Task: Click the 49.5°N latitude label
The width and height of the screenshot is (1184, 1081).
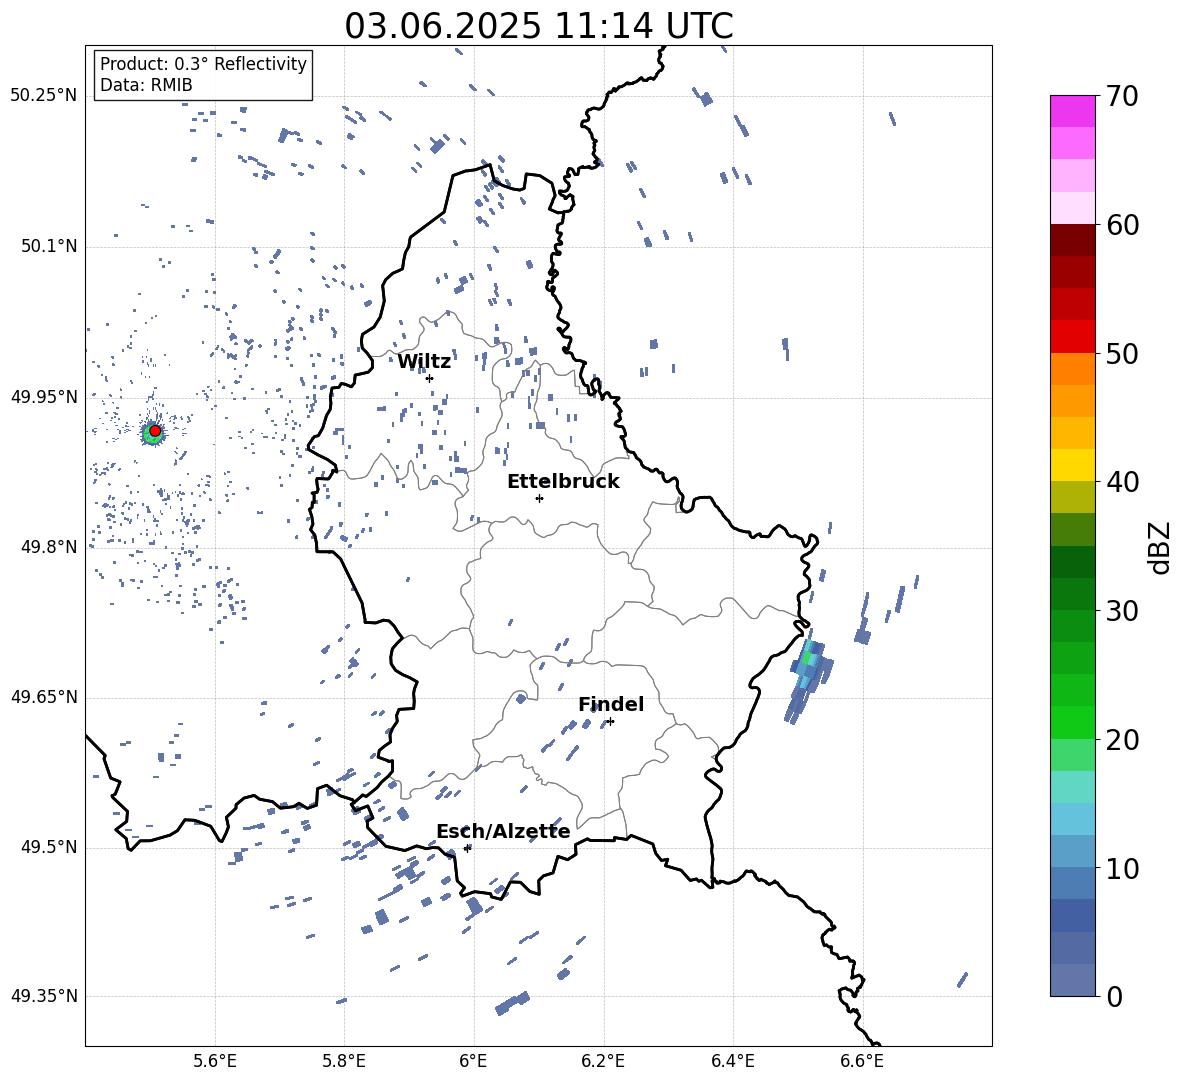Action: click(49, 848)
